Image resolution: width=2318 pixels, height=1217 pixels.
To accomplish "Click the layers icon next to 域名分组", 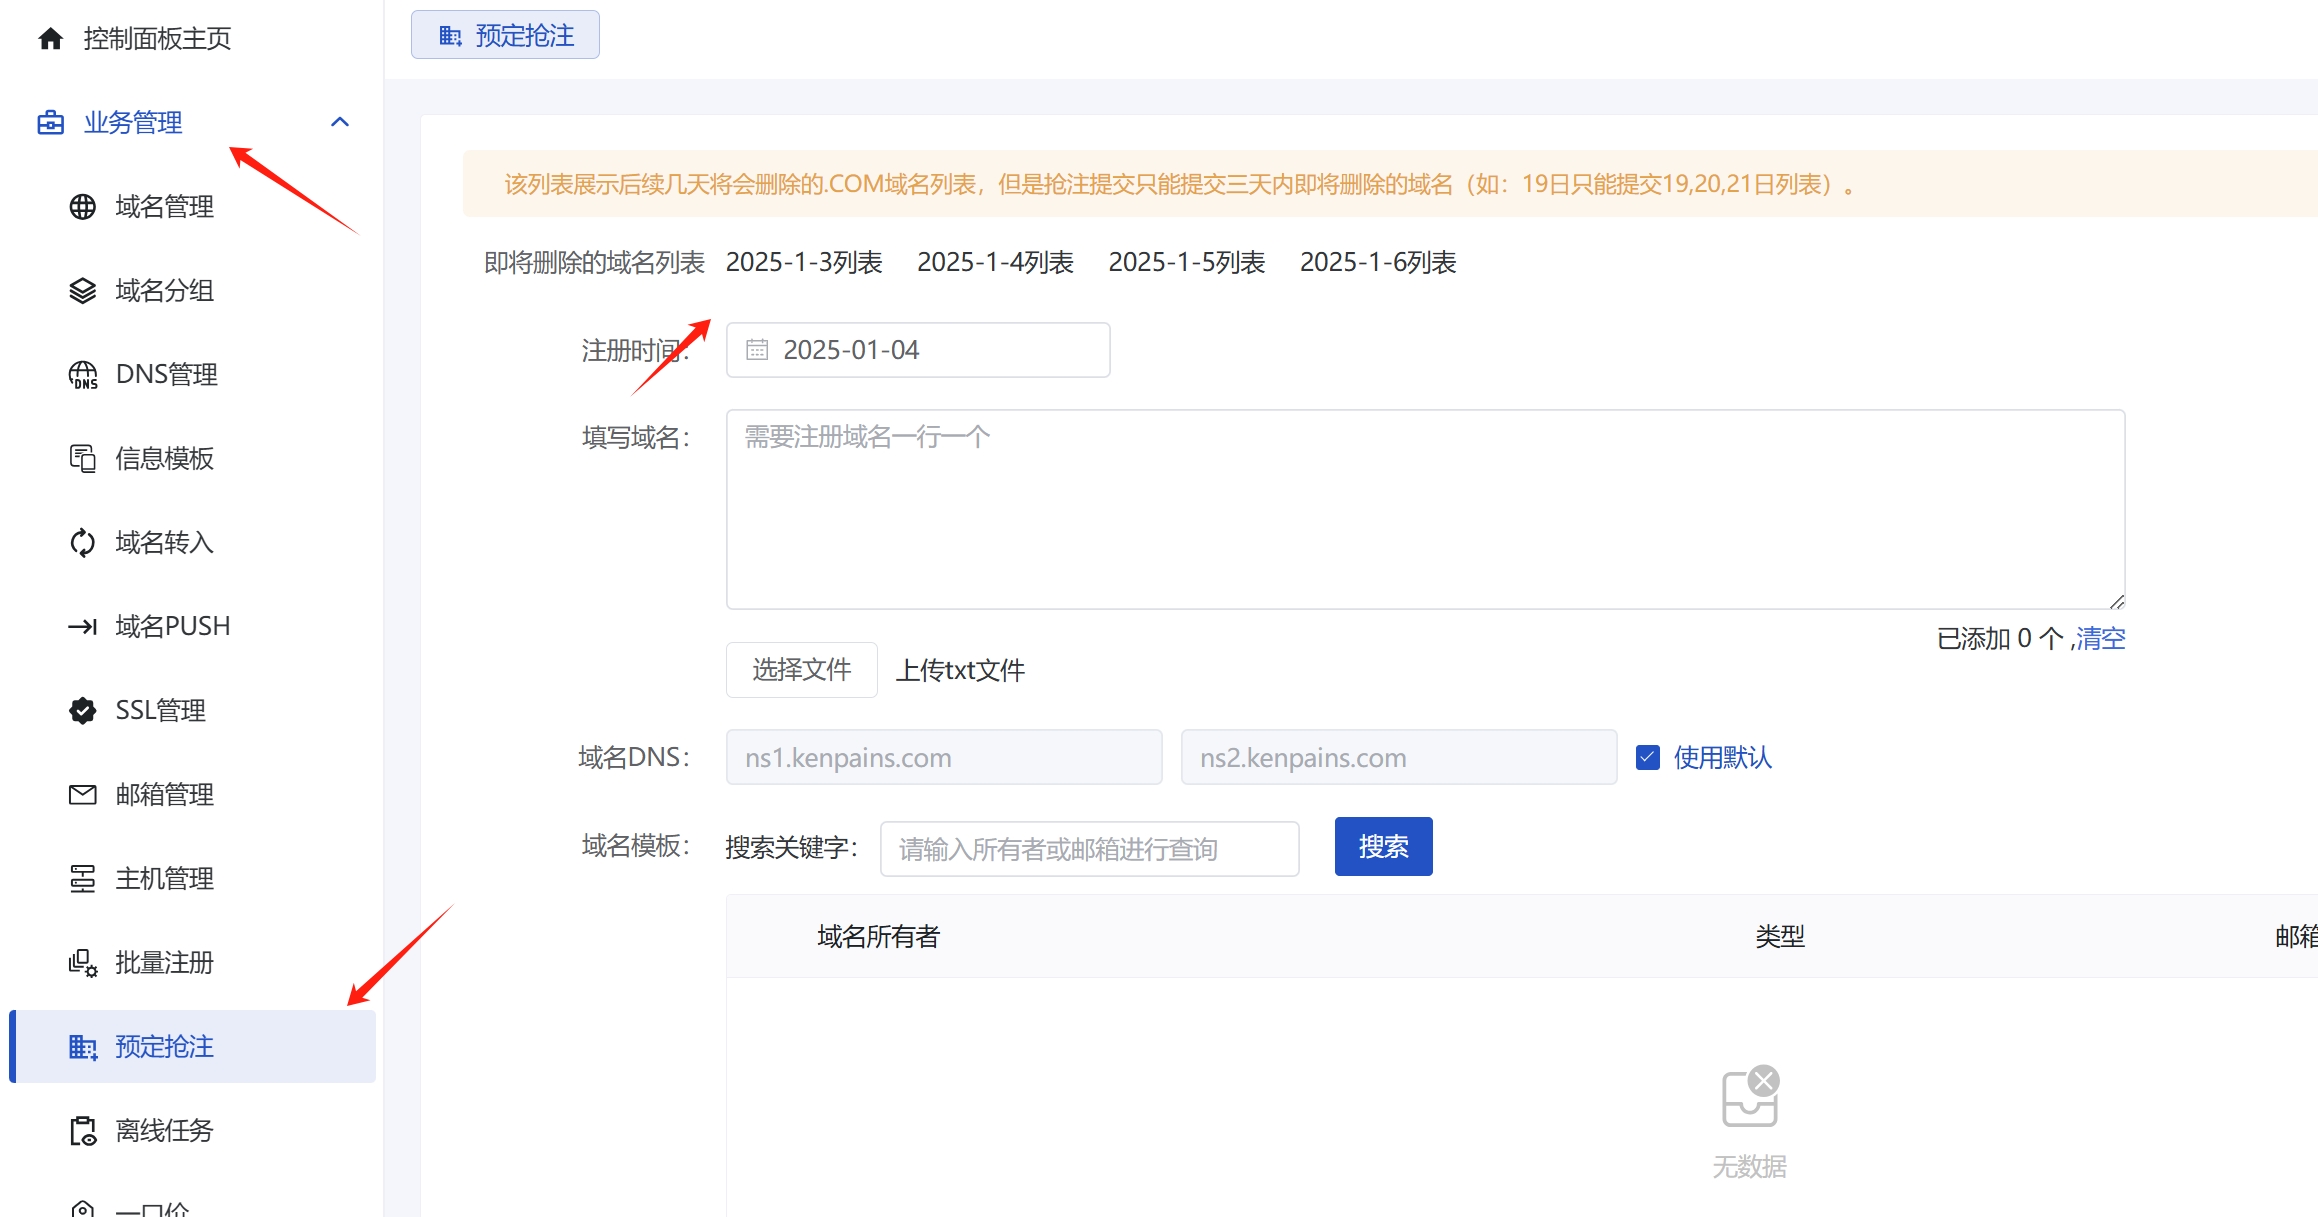I will tap(82, 291).
